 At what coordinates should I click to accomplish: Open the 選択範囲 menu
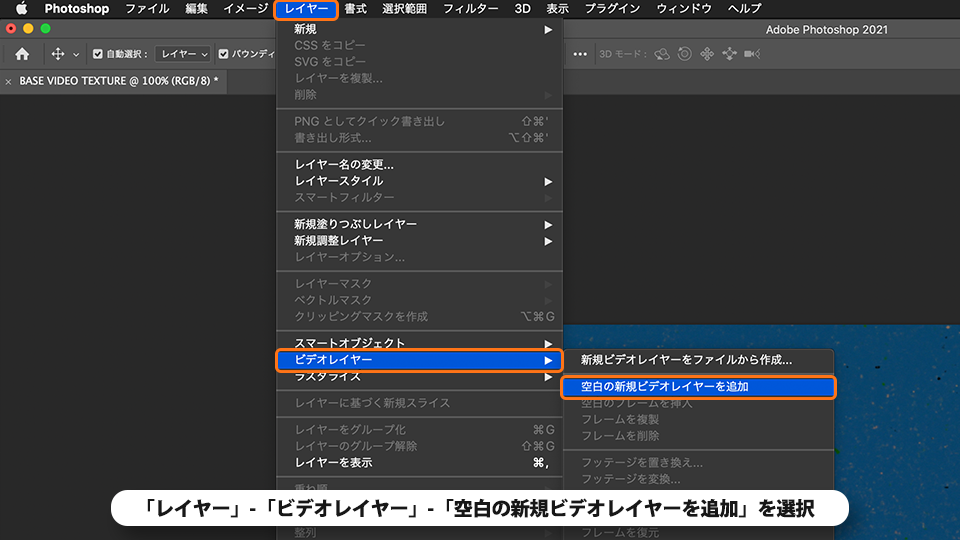(404, 9)
